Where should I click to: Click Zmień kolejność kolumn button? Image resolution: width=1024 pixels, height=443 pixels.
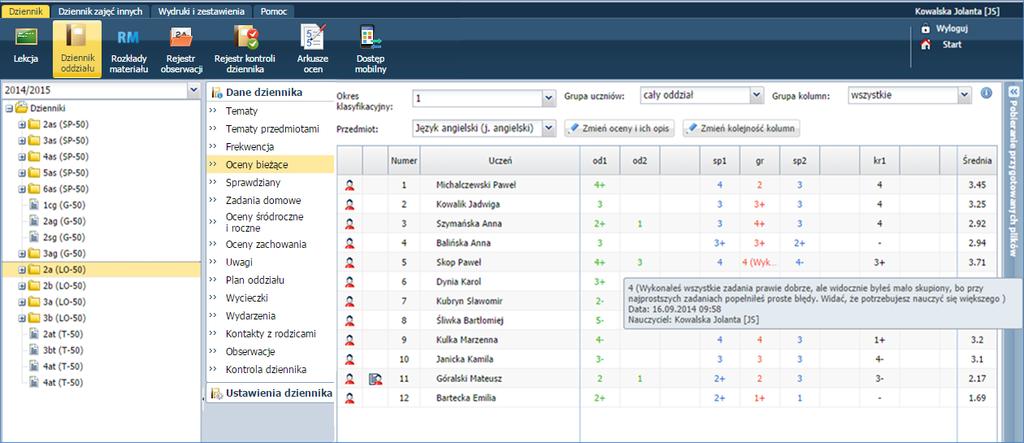(743, 129)
